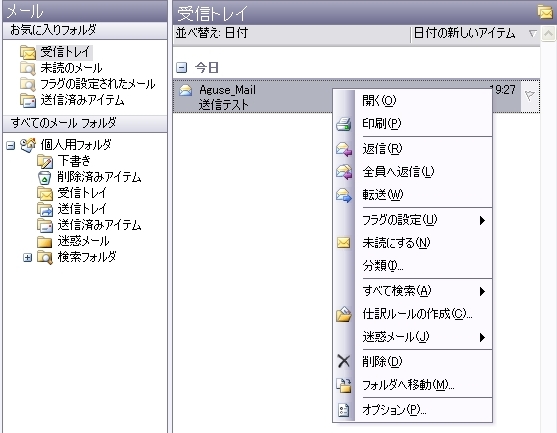
Task: Choose フォルダへ移動(M)... from the context menu
Action: (x=412, y=385)
